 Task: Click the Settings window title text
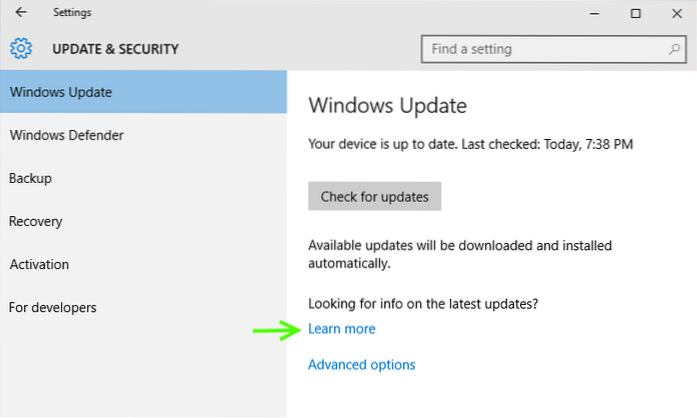[73, 13]
